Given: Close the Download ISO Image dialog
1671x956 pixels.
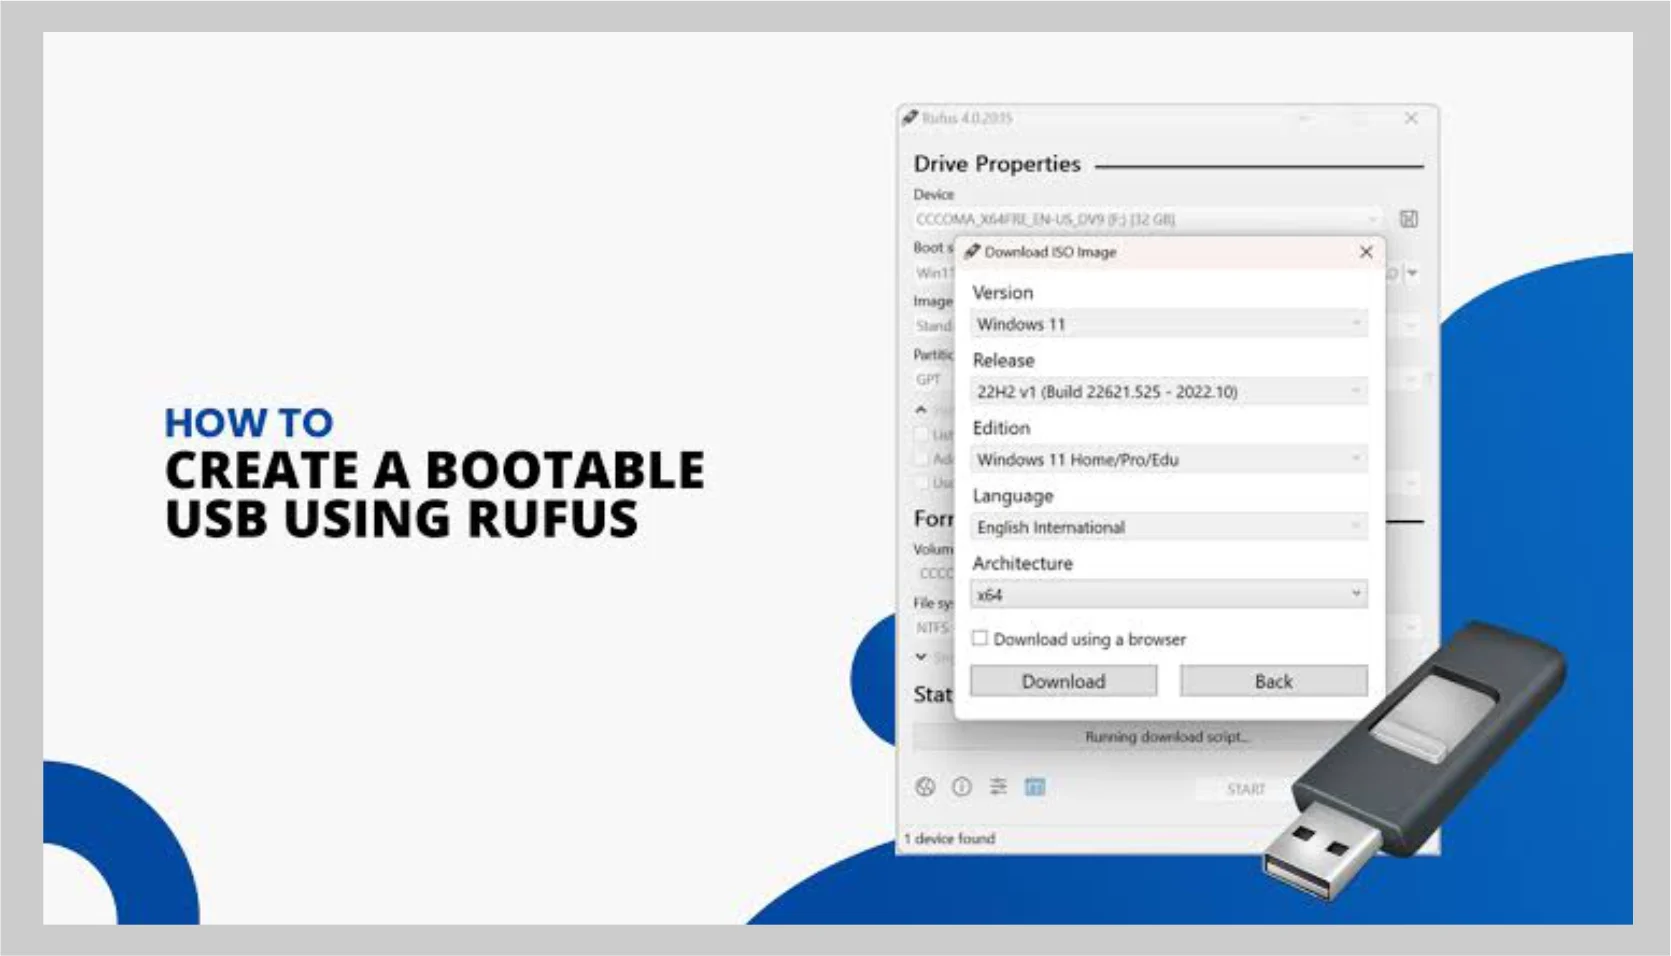Looking at the screenshot, I should coord(1366,252).
